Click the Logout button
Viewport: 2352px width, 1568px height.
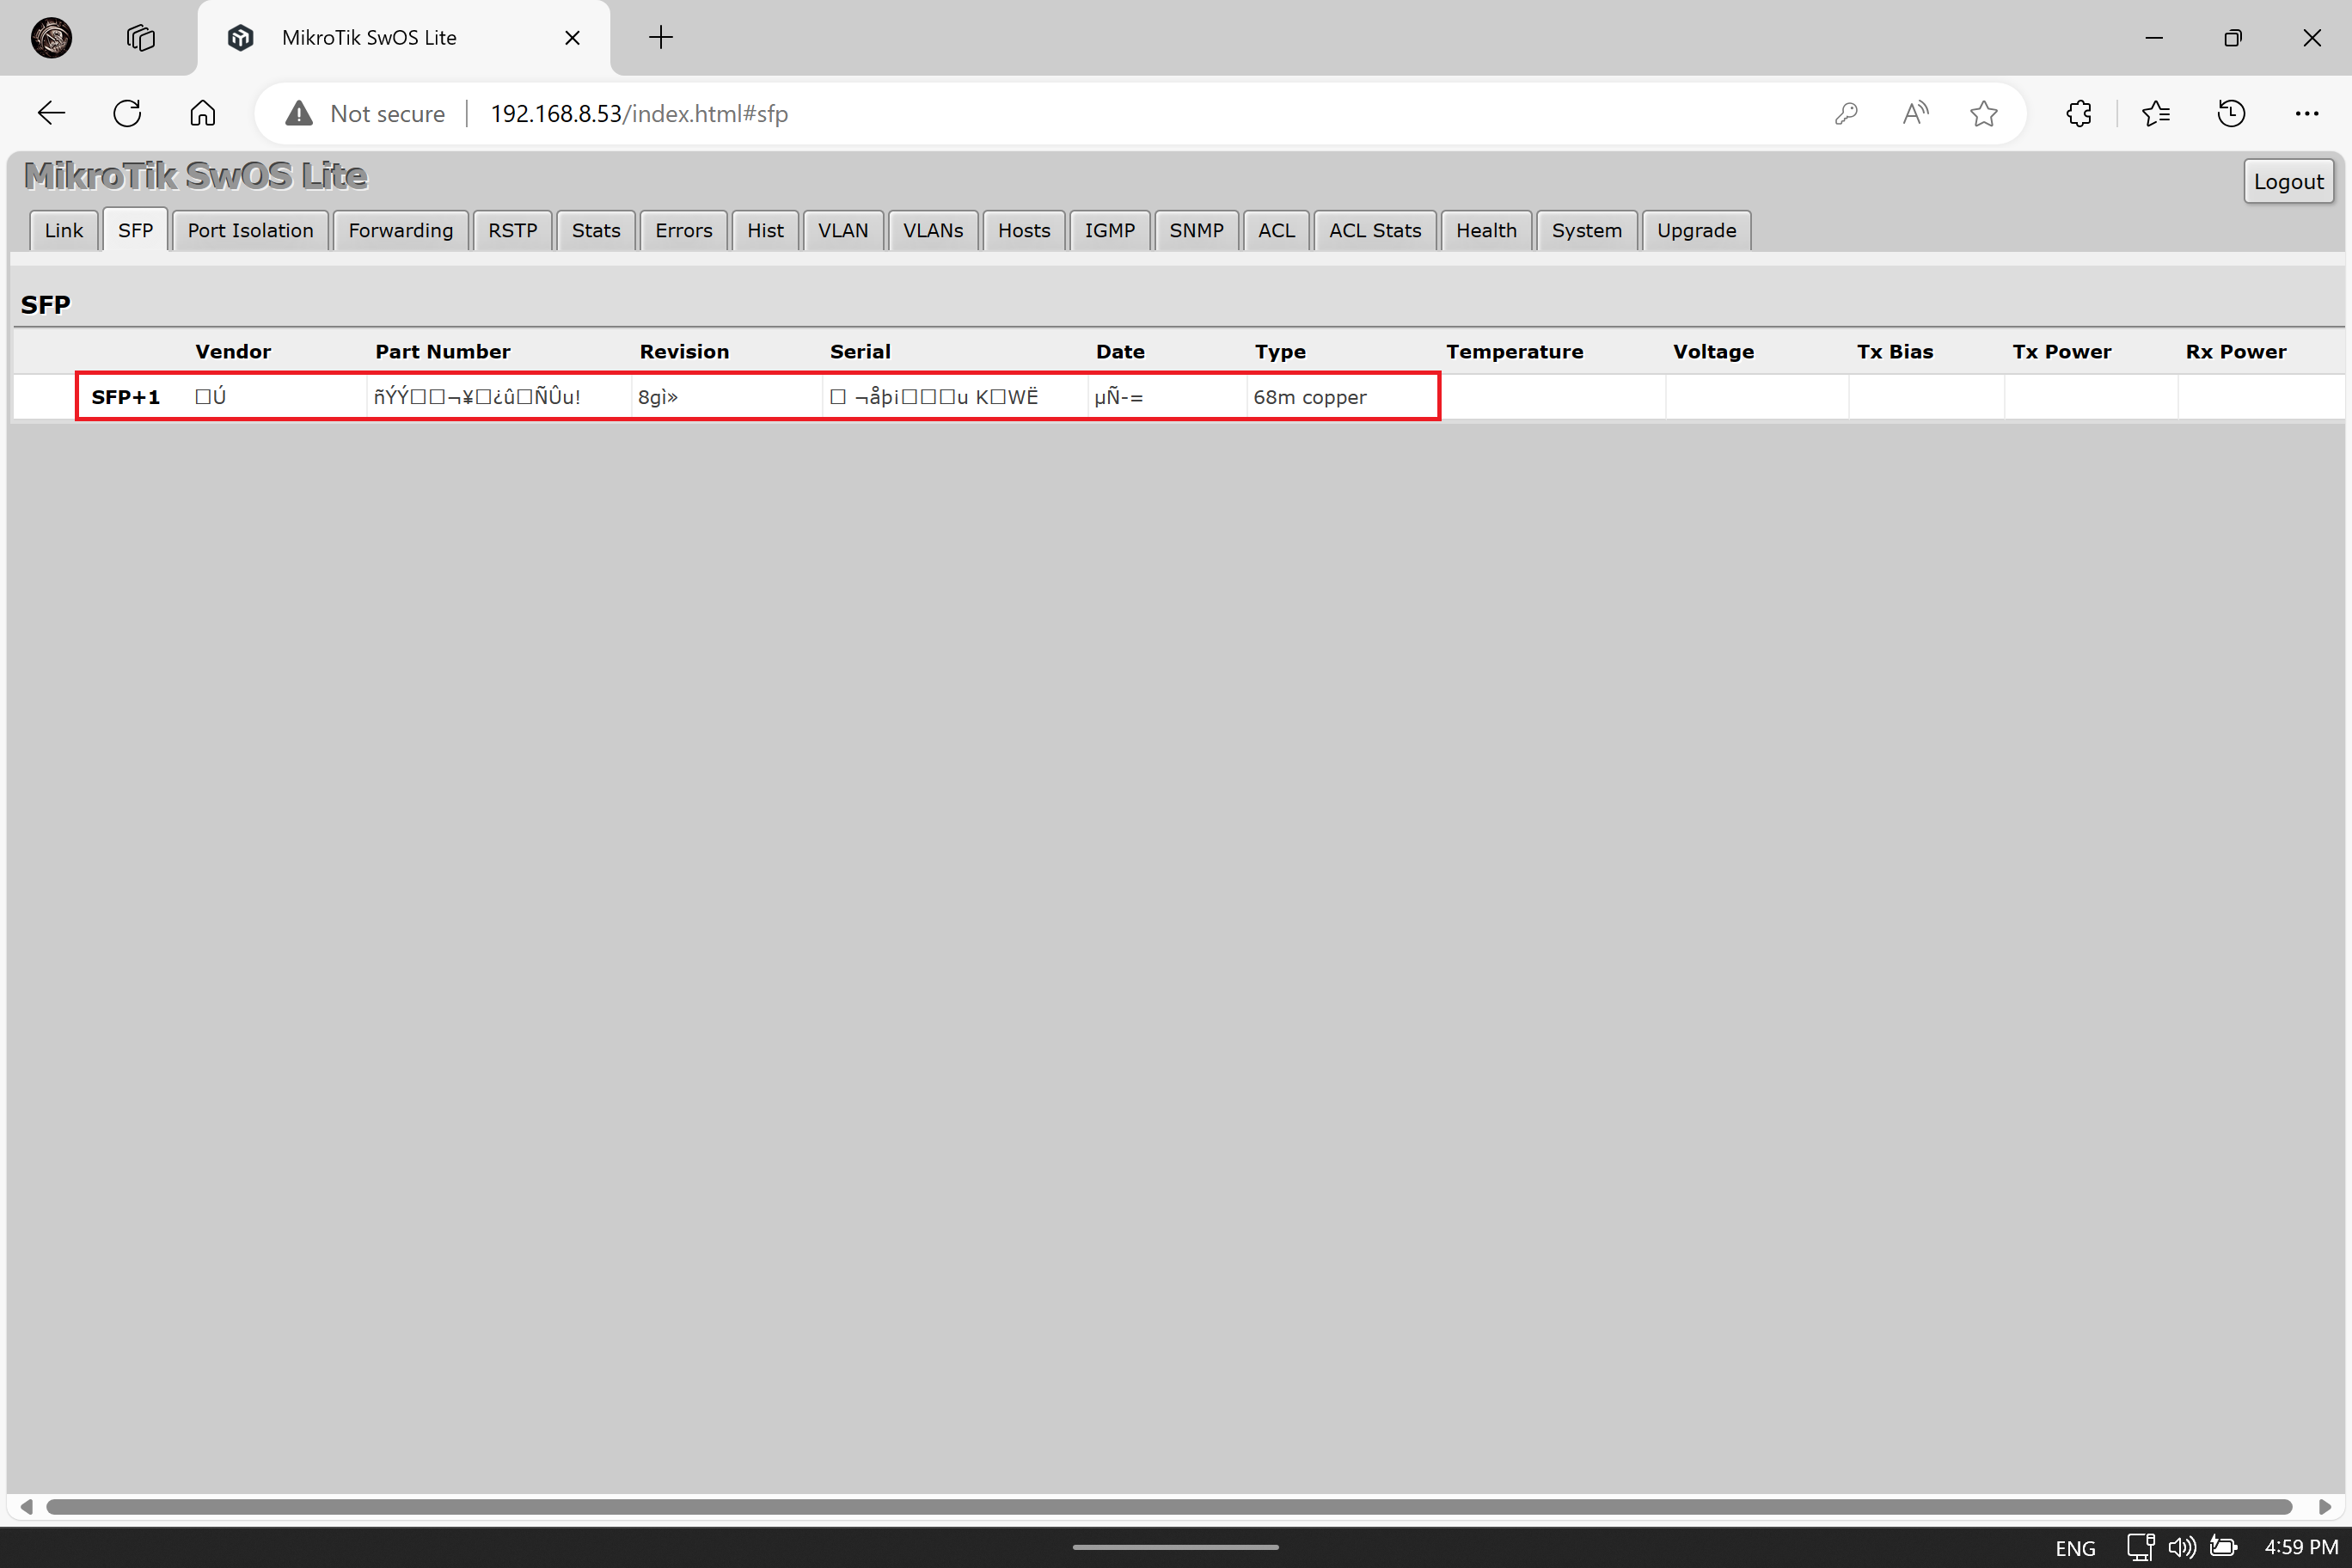[2288, 182]
